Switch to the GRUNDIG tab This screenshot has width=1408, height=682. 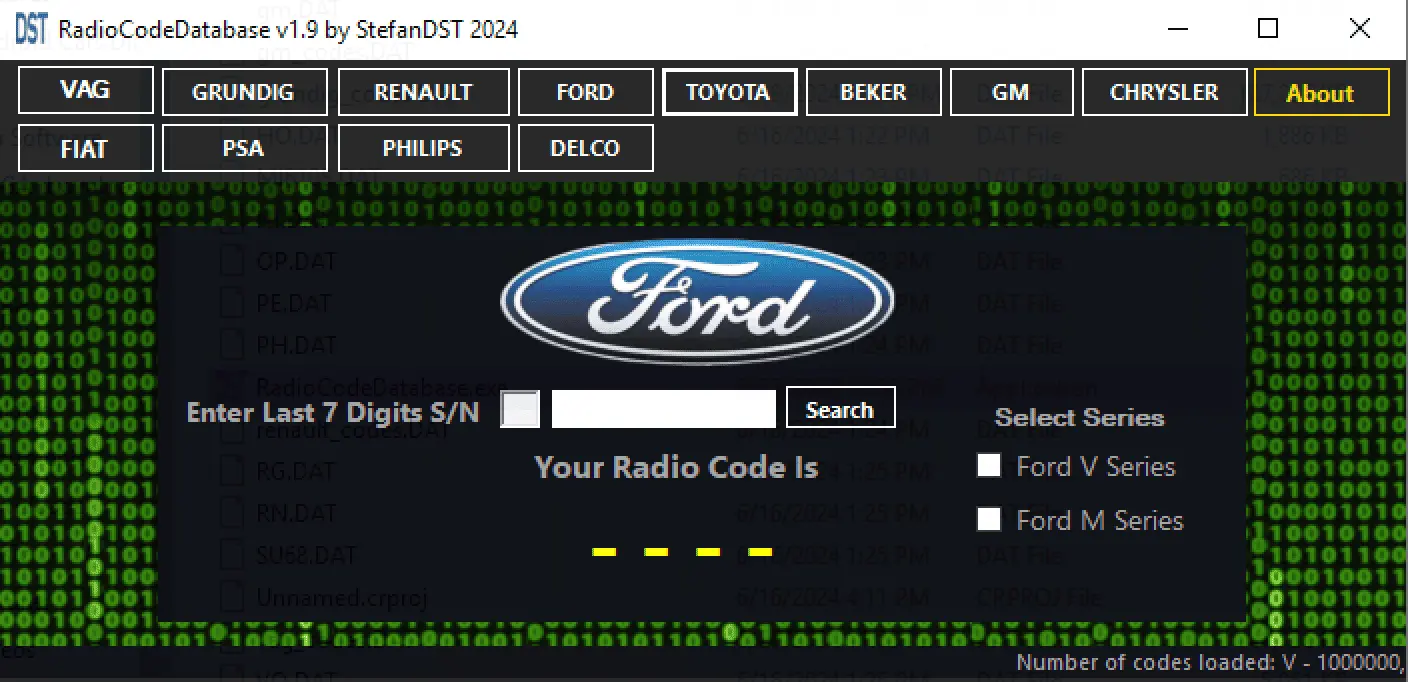(243, 93)
